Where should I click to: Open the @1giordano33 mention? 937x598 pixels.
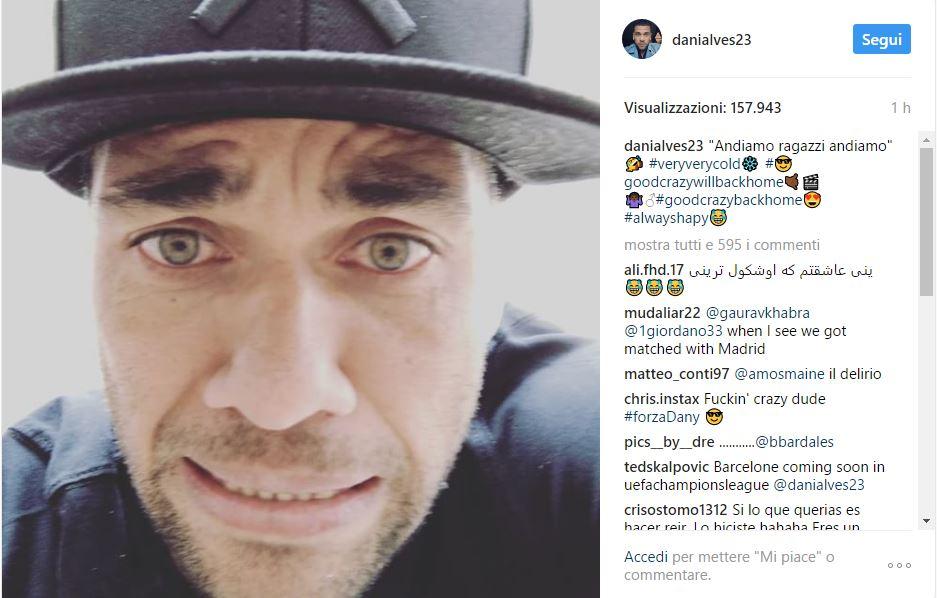tap(673, 331)
